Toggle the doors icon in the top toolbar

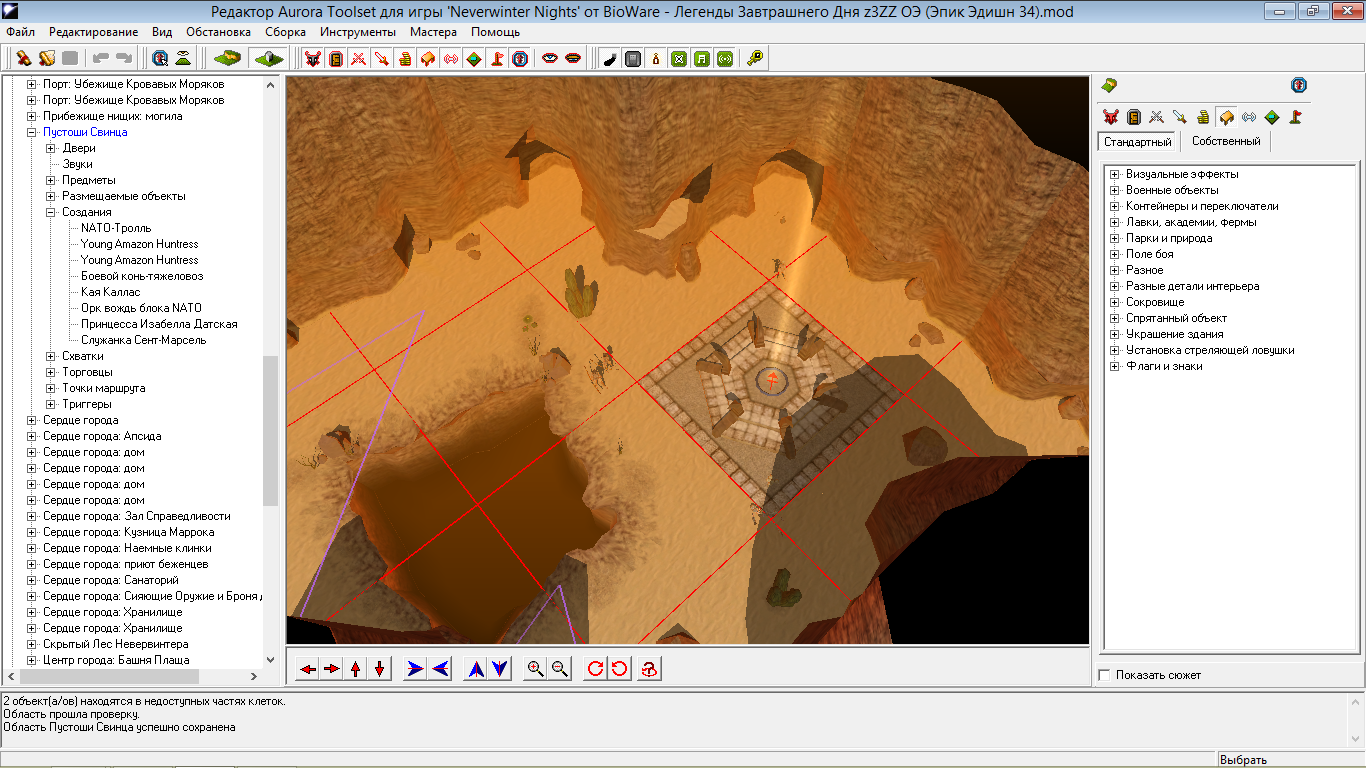click(x=336, y=59)
